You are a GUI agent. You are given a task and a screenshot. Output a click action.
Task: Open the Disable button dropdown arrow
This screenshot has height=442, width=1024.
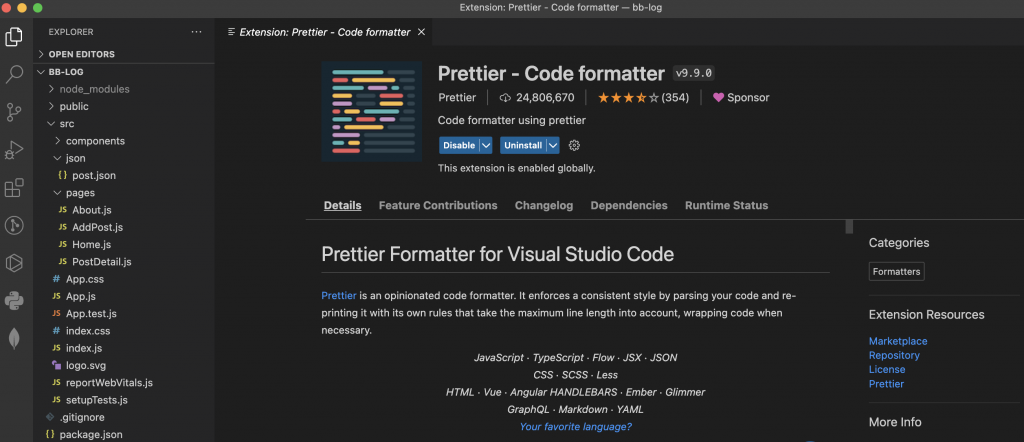[x=486, y=145]
